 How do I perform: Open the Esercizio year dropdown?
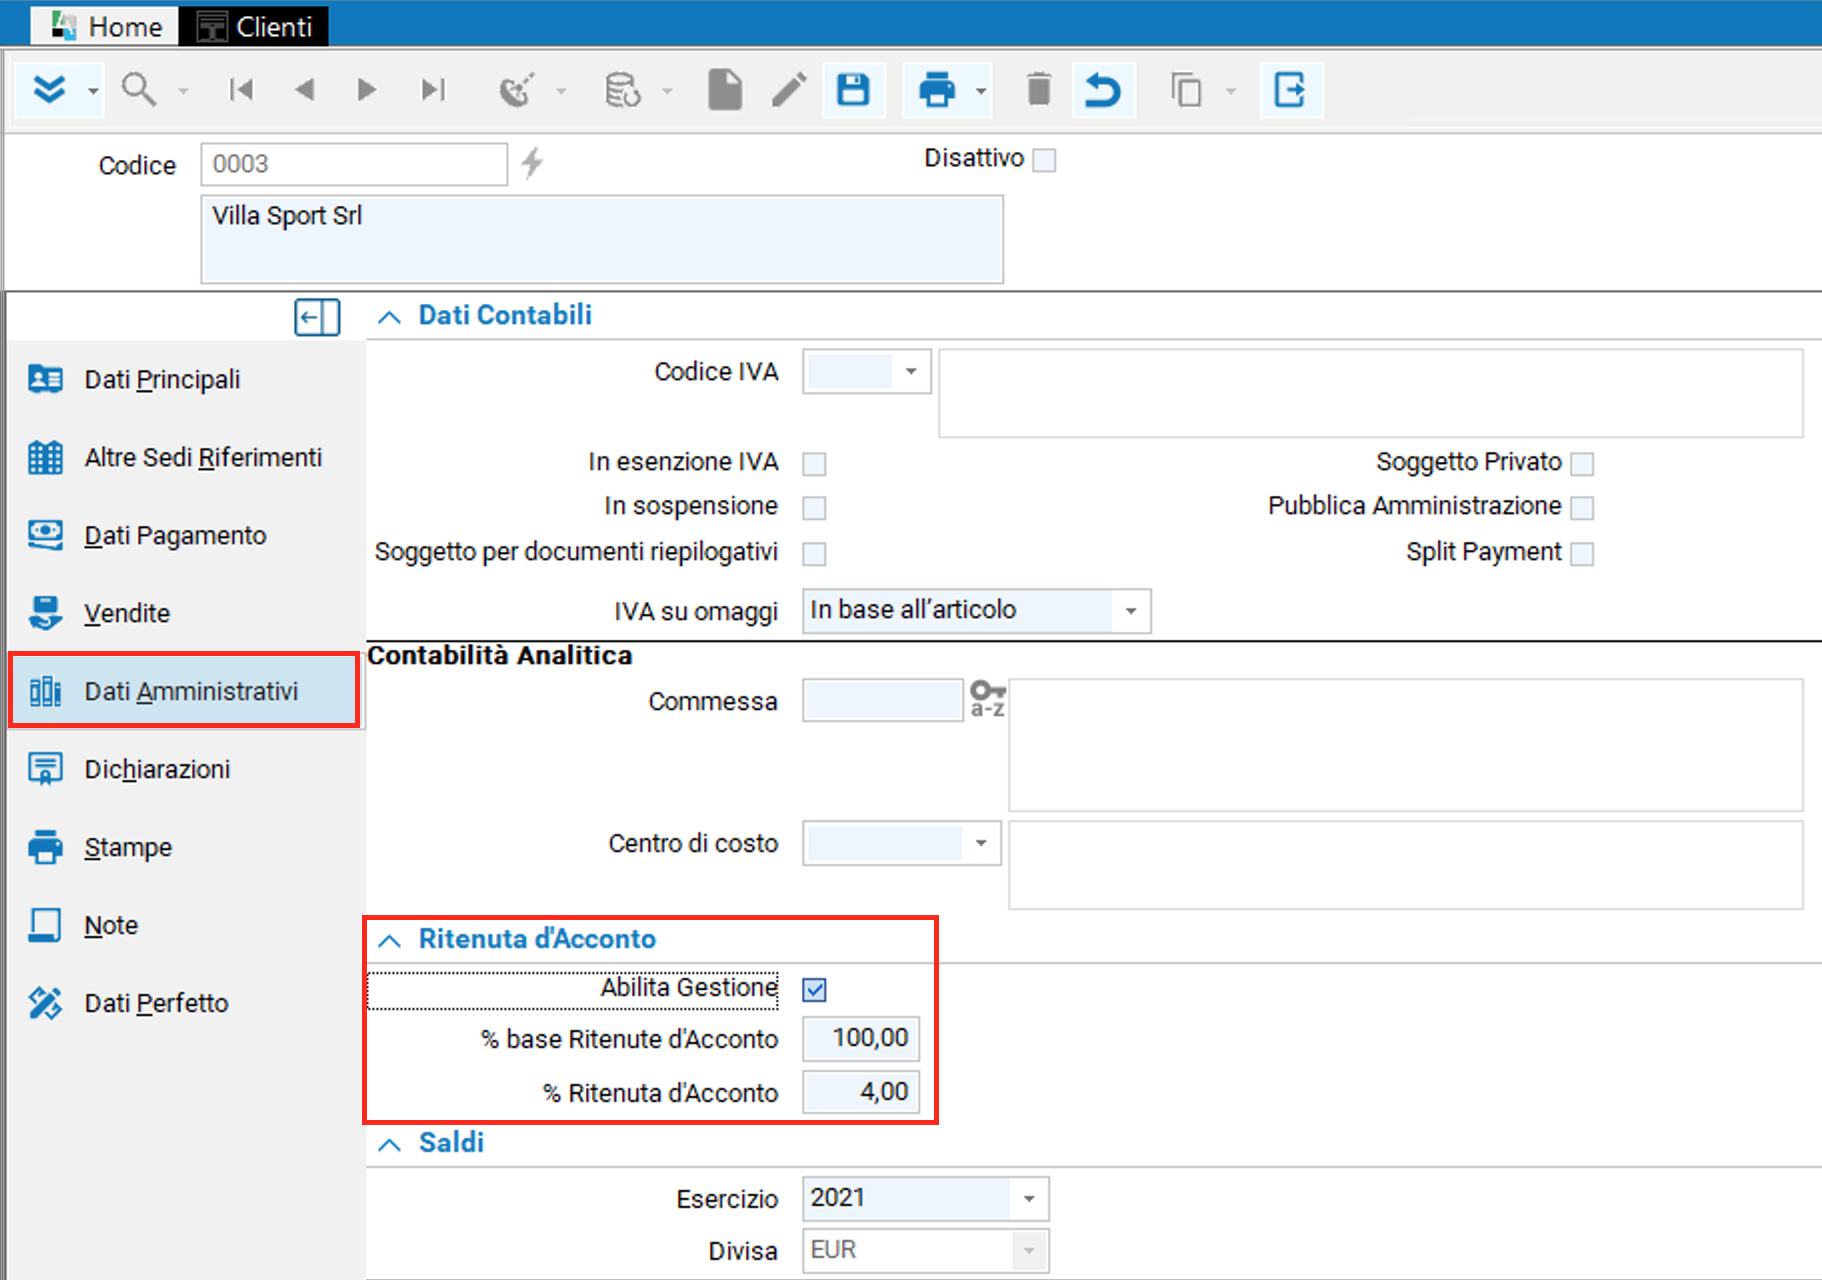point(1029,1199)
